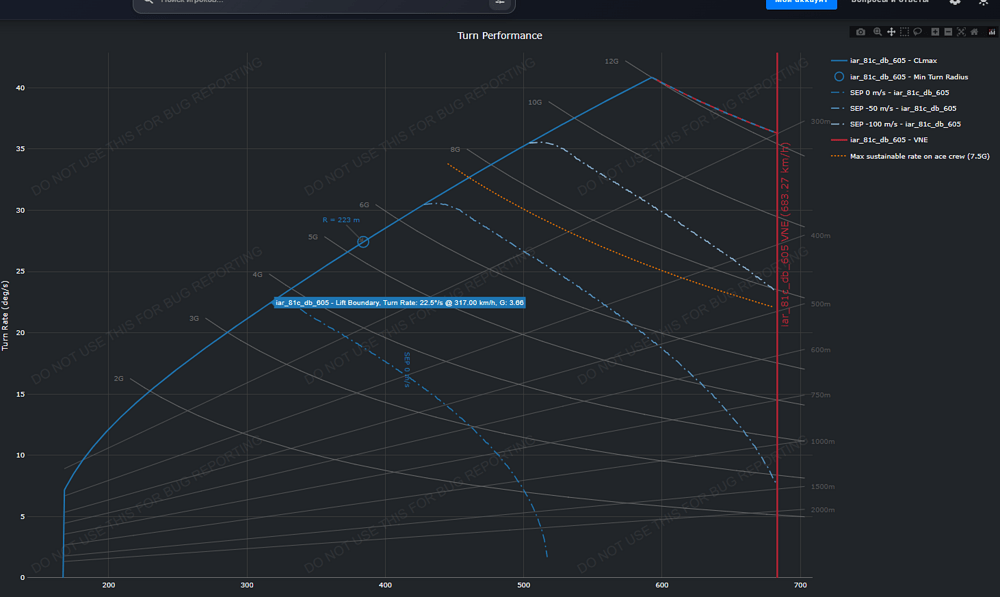Click the 12G load factor label
This screenshot has height=597, width=1000.
611,61
